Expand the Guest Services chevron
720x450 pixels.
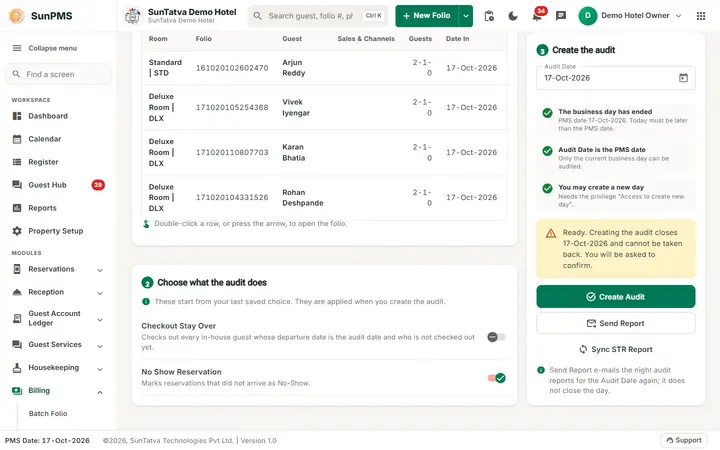pyautogui.click(x=100, y=346)
